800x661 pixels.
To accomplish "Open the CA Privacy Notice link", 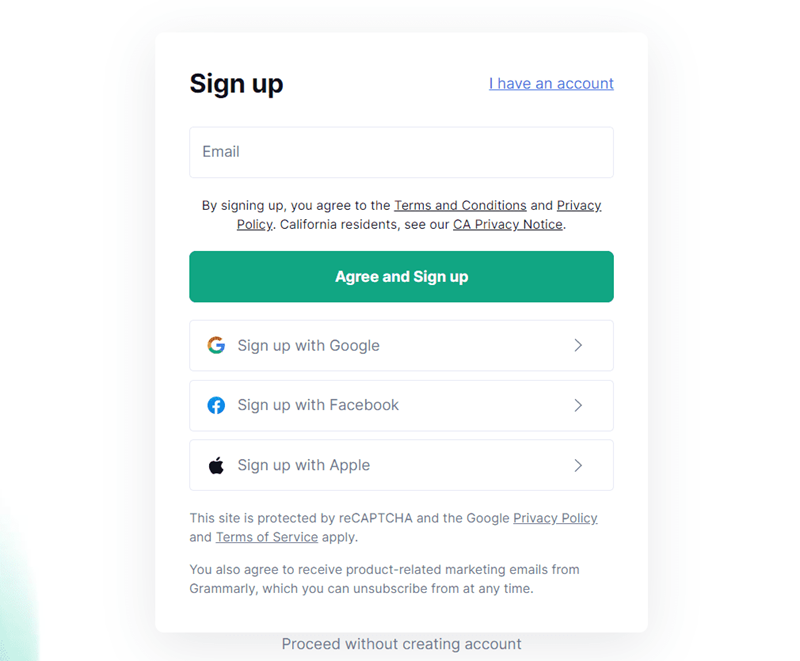I will tap(507, 224).
